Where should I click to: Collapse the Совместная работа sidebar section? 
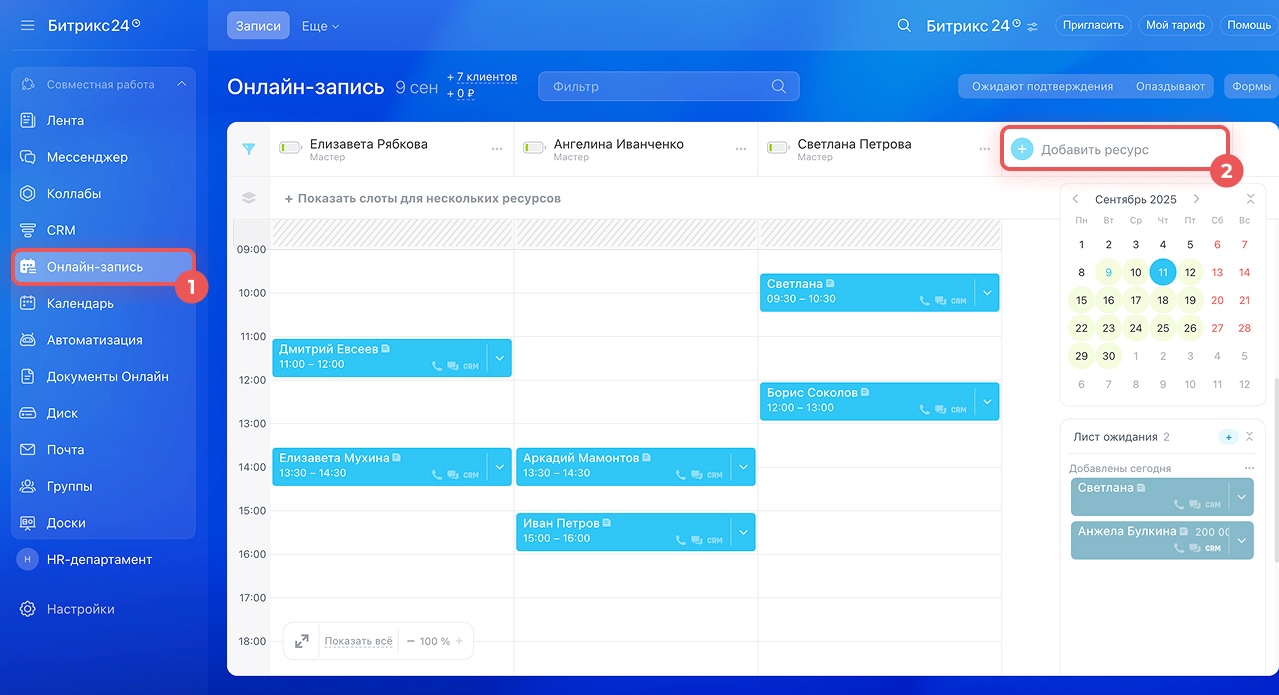coord(181,85)
